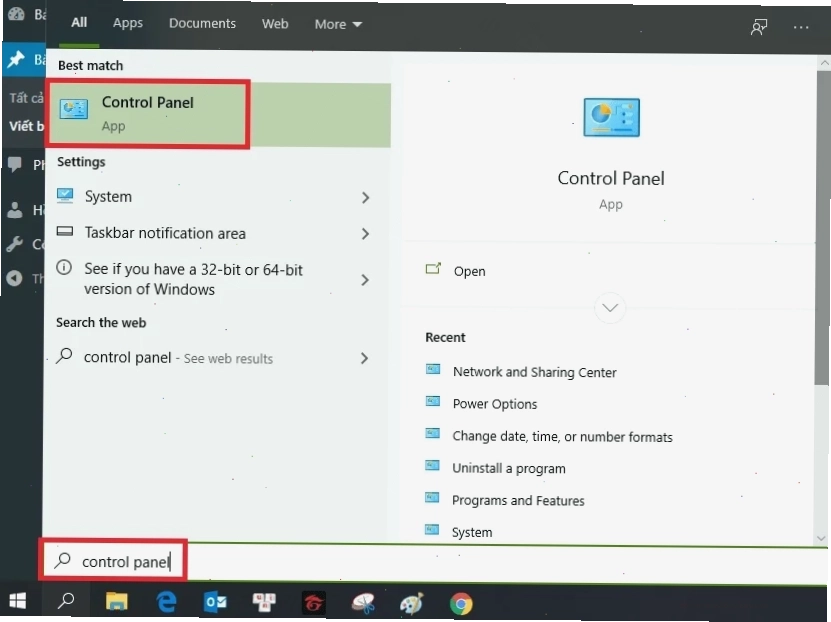Image resolution: width=831 pixels, height=622 pixels.
Task: Open File Explorer from the taskbar
Action: [x=117, y=601]
